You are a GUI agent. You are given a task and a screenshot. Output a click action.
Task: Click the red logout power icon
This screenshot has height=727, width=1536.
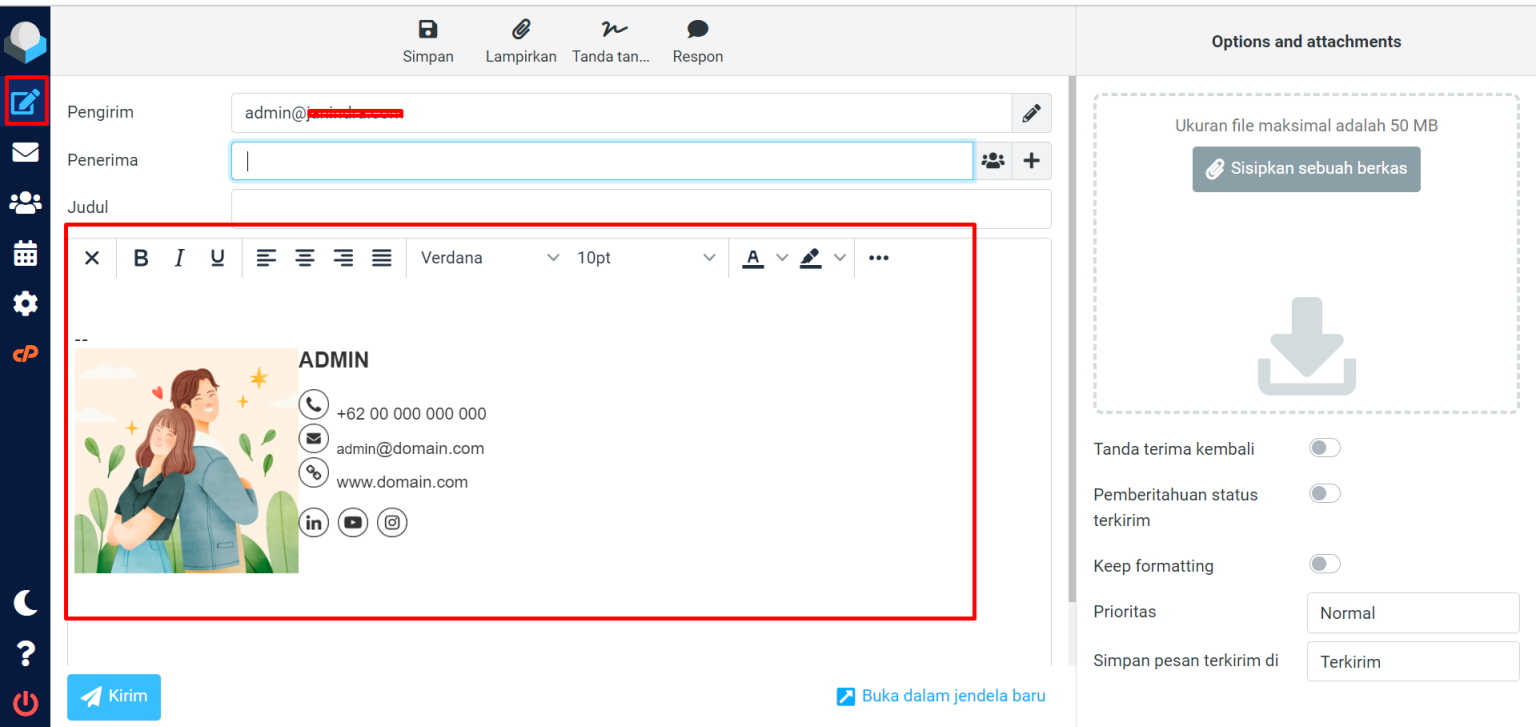[25, 703]
